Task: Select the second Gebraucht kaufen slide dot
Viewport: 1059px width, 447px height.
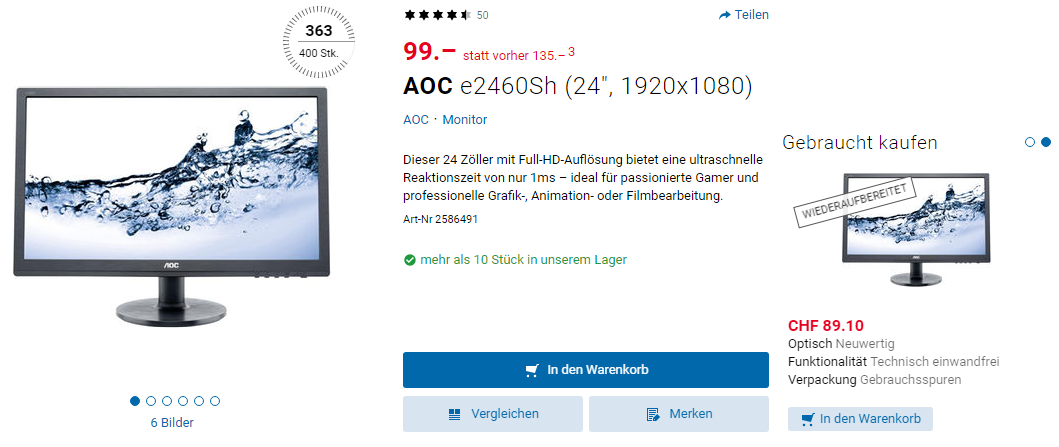Action: coord(1045,142)
